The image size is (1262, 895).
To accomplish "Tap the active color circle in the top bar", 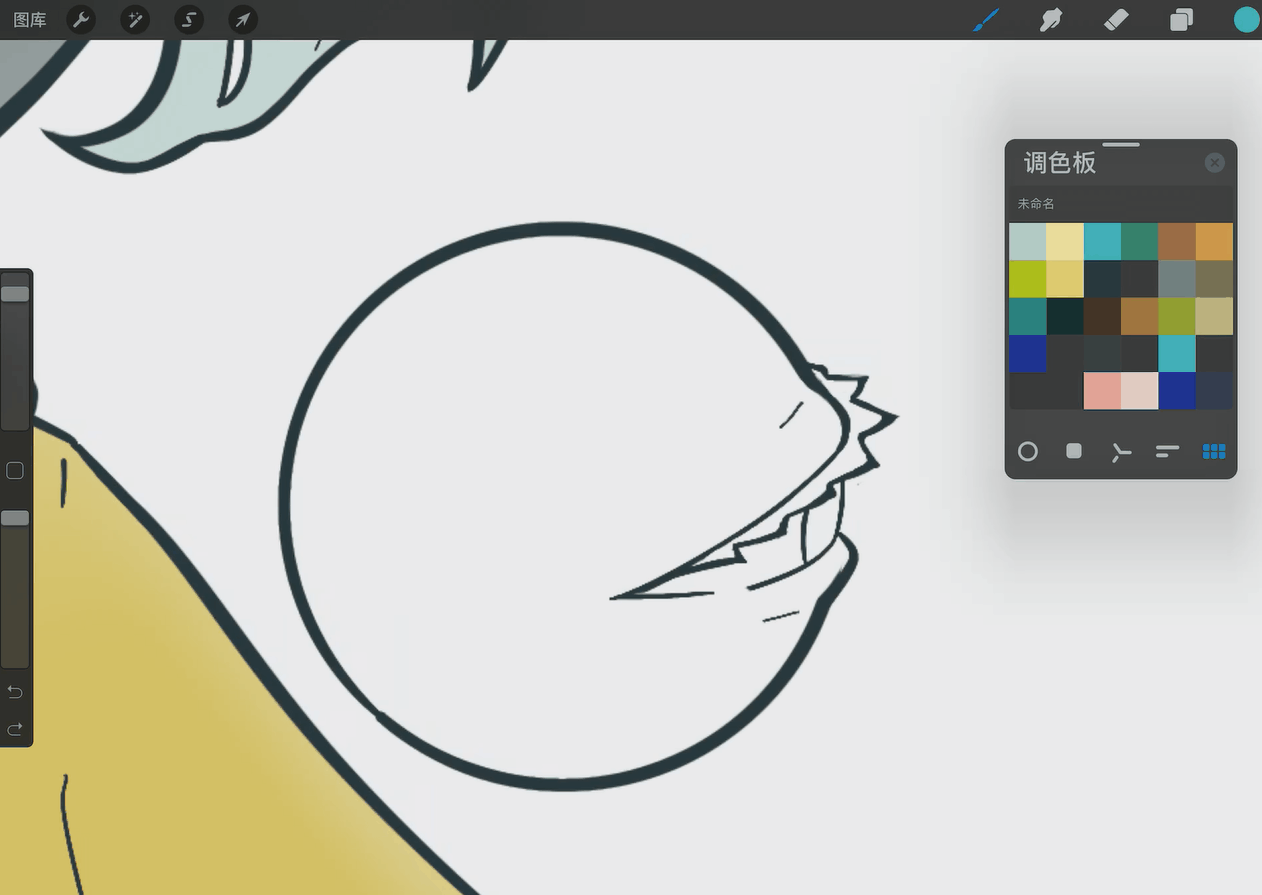I will pyautogui.click(x=1246, y=20).
